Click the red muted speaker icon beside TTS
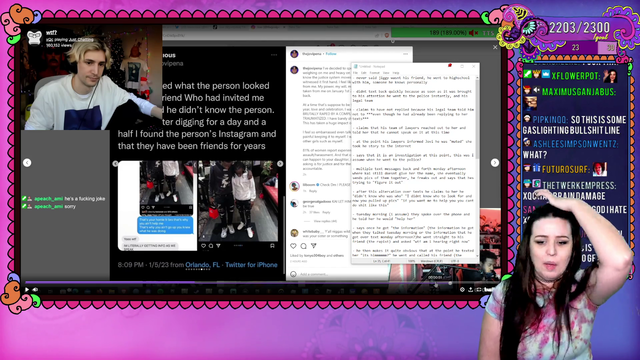 click(473, 33)
